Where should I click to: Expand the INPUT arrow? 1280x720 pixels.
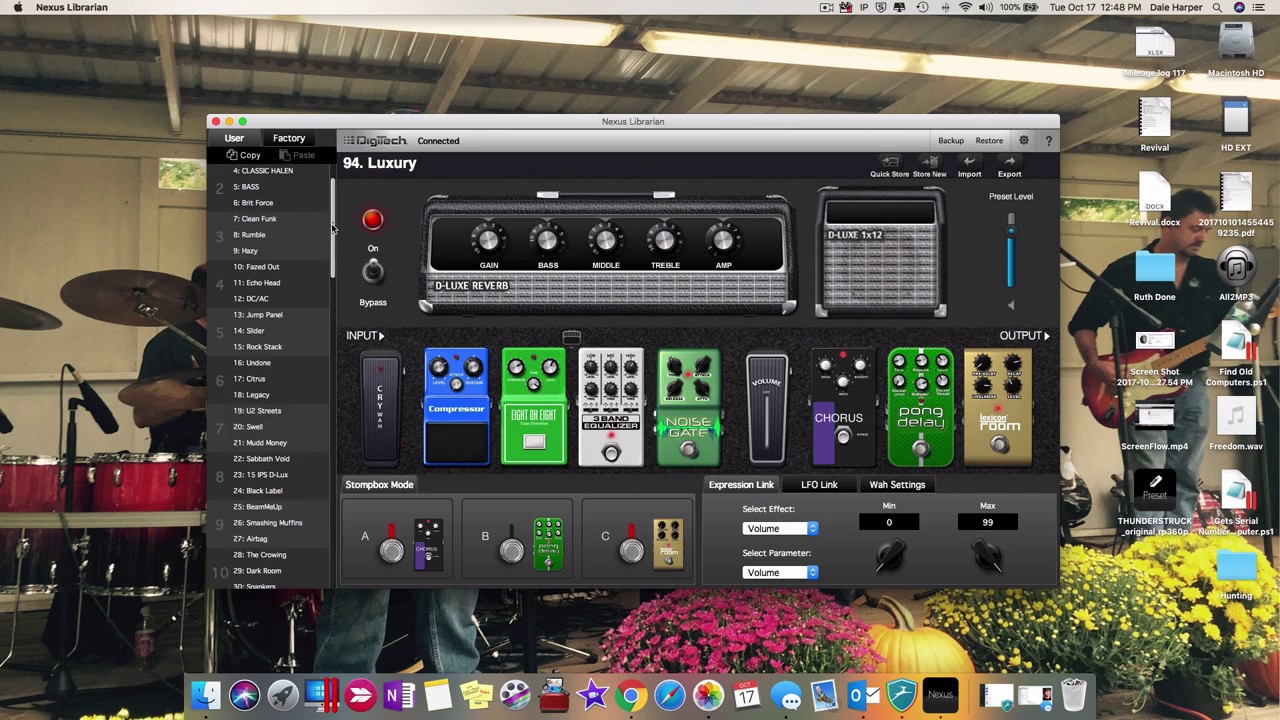click(382, 336)
